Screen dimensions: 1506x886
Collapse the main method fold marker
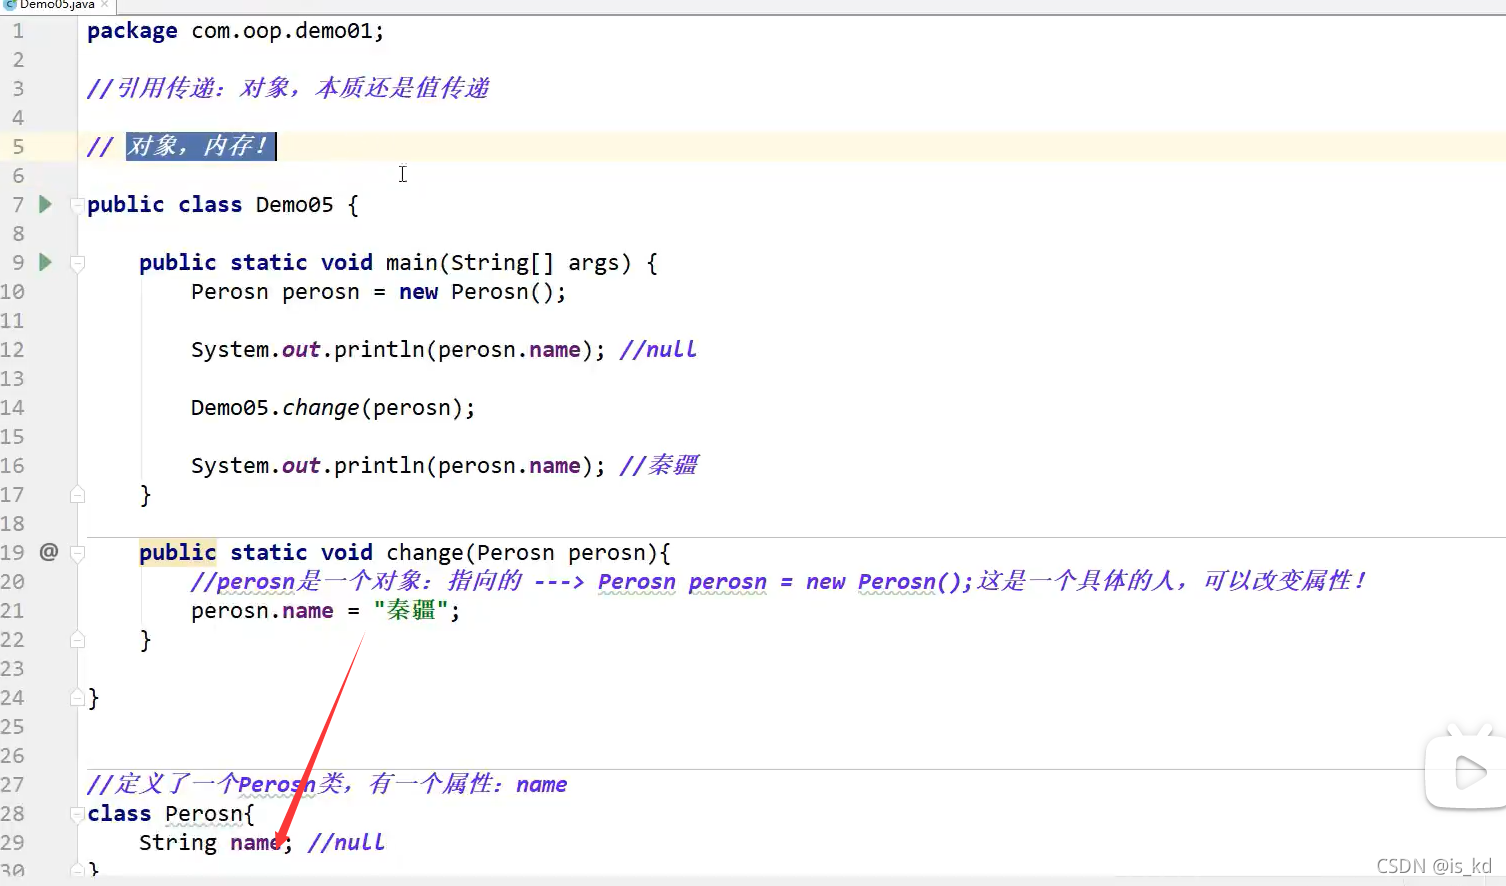point(77,263)
